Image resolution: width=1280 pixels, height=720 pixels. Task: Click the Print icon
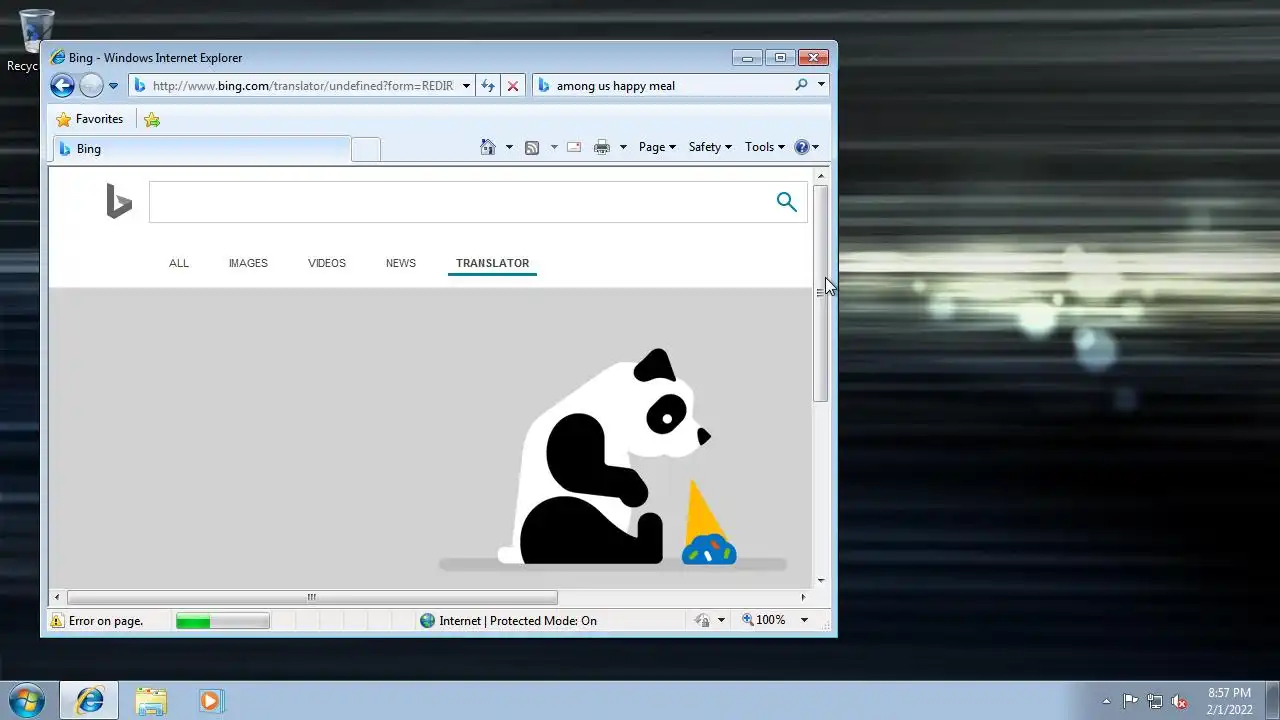(602, 147)
